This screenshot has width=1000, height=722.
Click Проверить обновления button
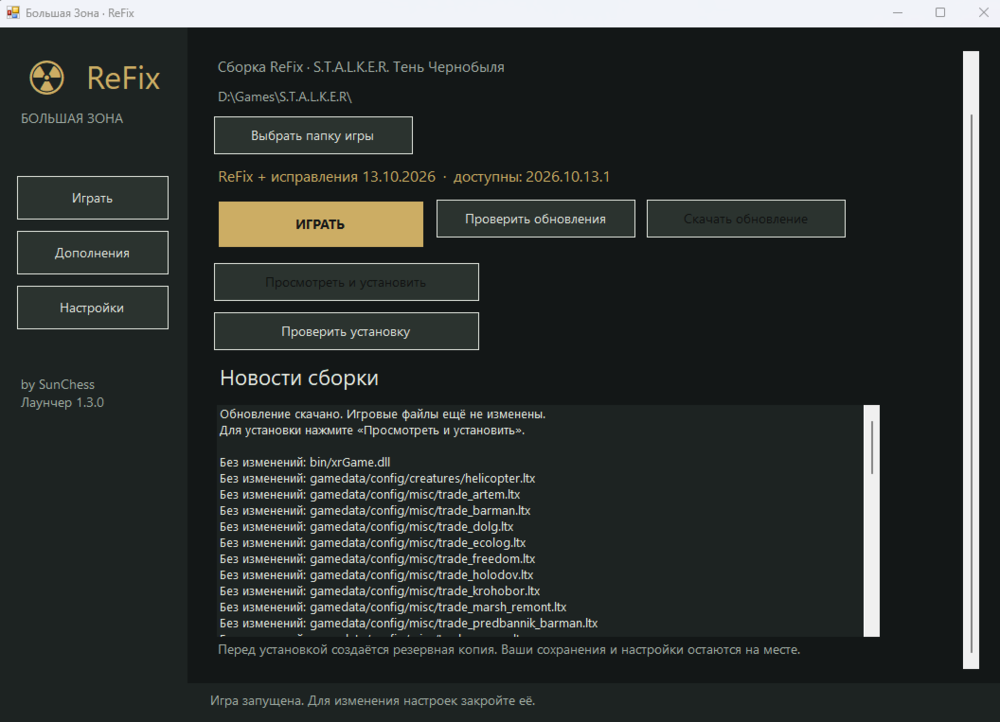click(x=536, y=219)
